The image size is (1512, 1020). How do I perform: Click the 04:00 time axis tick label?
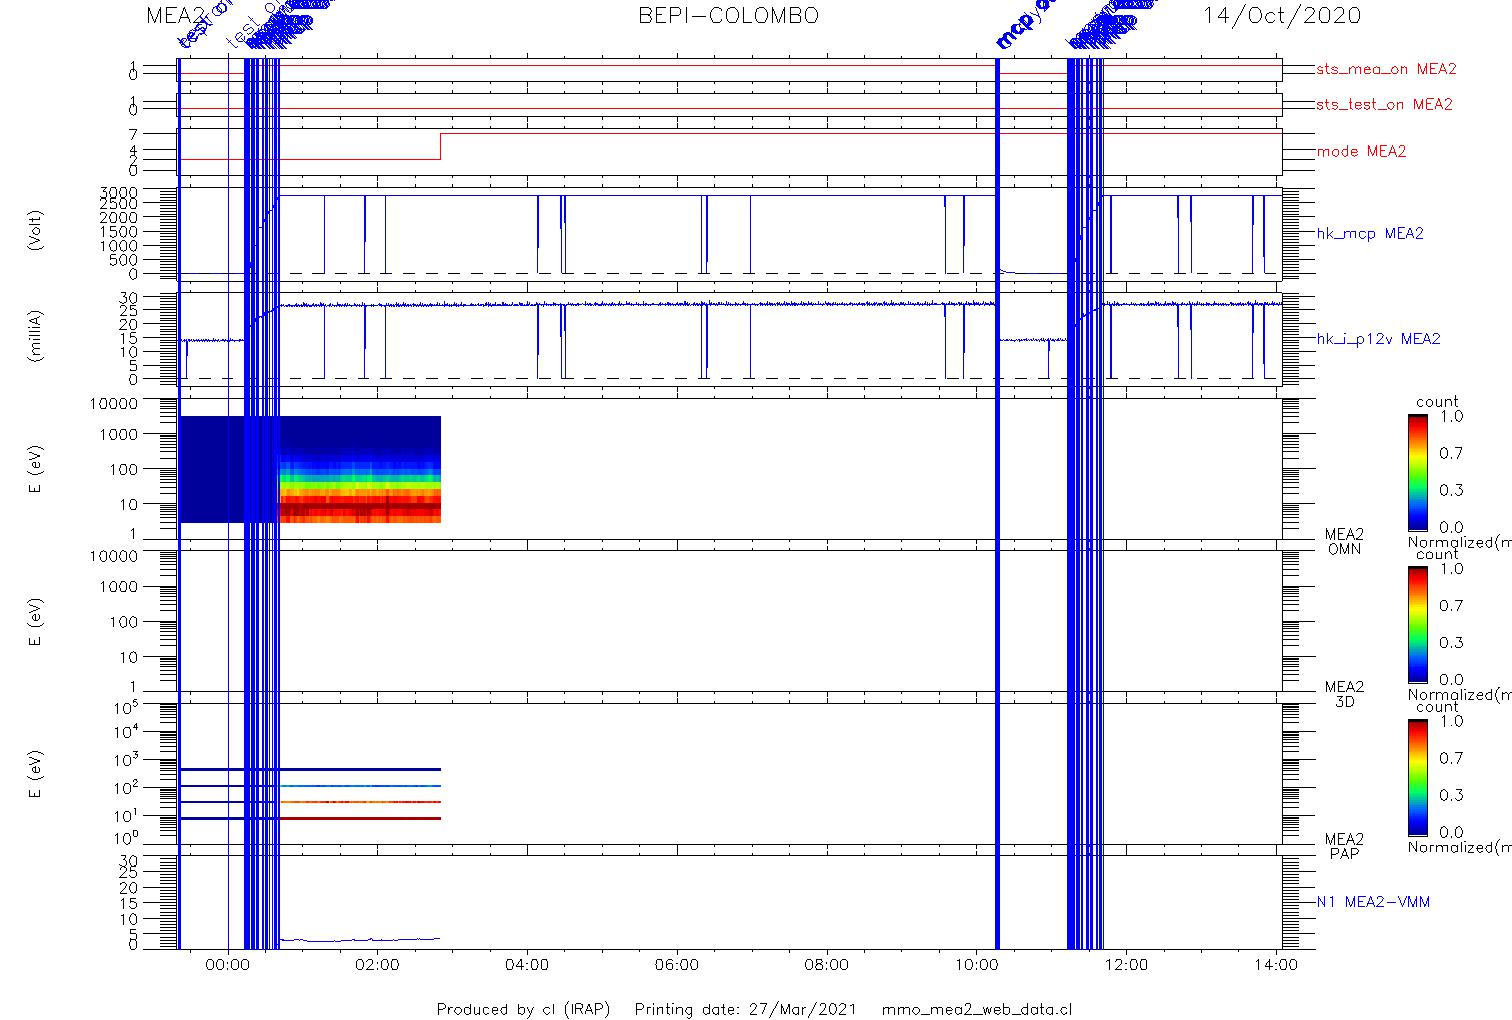tap(527, 965)
